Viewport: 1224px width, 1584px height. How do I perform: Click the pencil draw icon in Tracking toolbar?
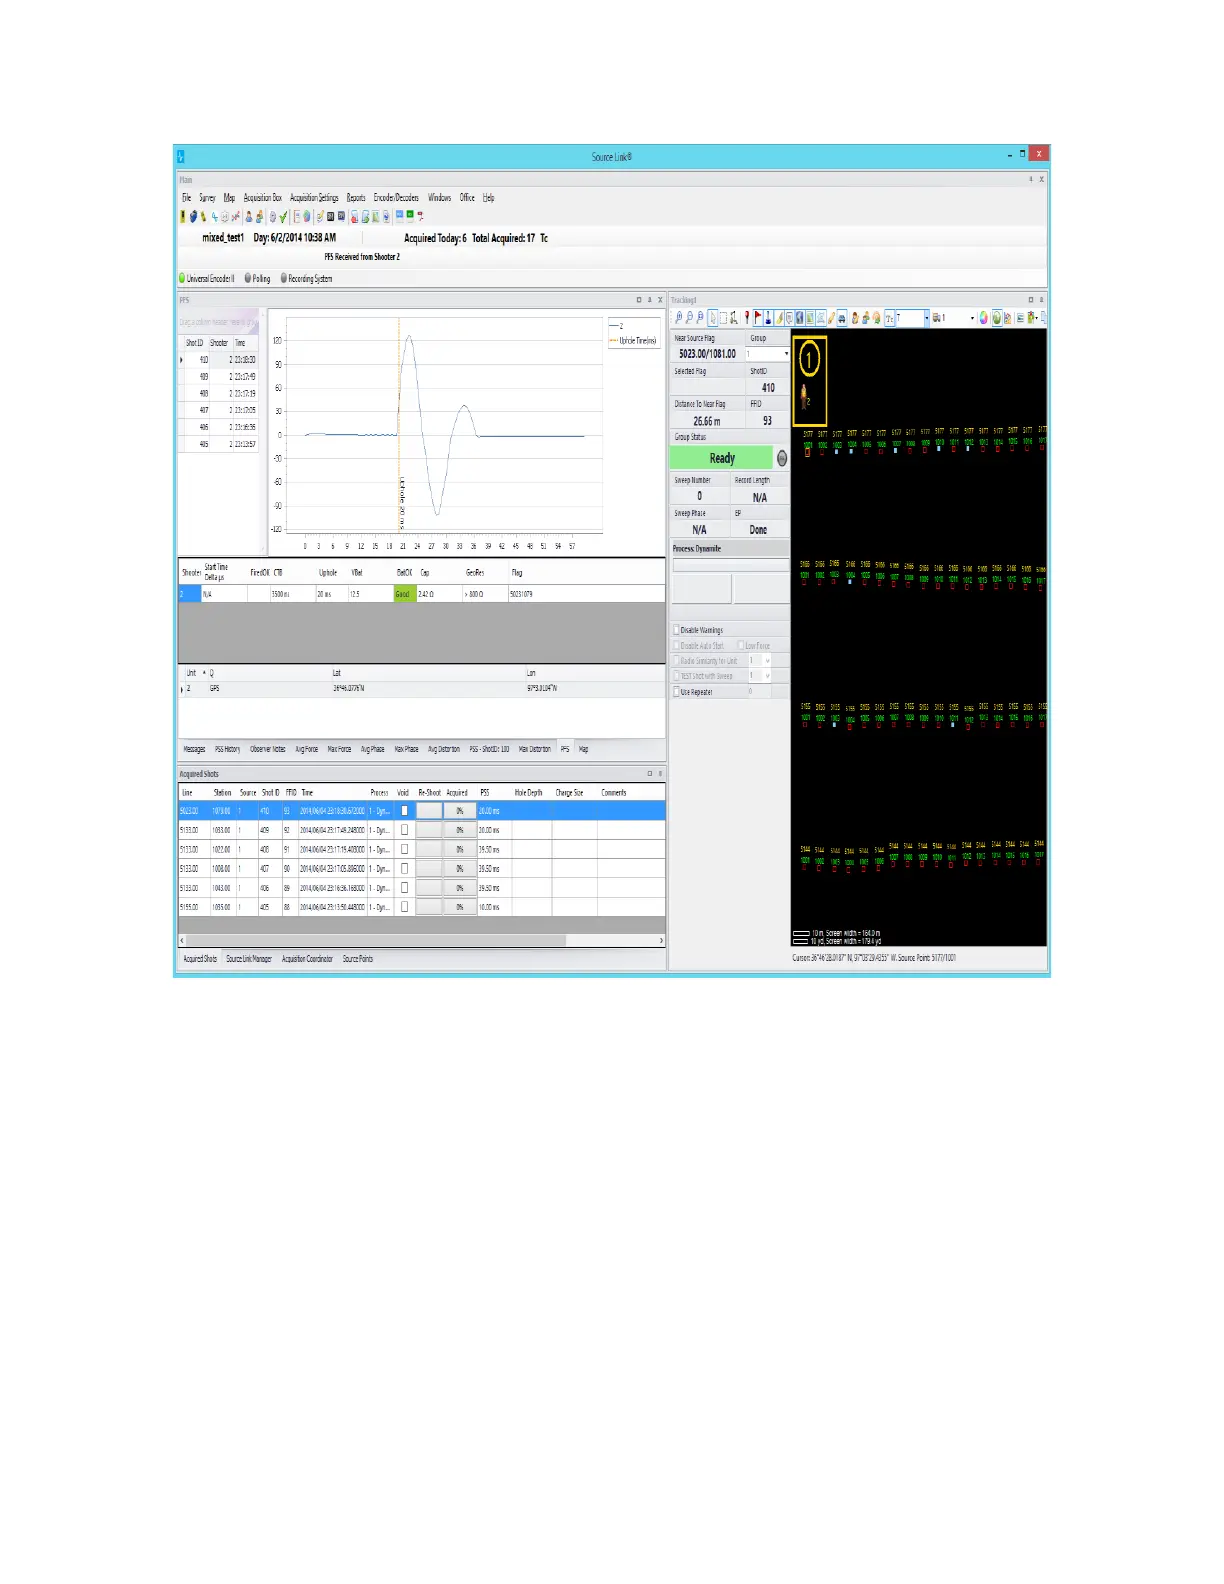[x=831, y=318]
